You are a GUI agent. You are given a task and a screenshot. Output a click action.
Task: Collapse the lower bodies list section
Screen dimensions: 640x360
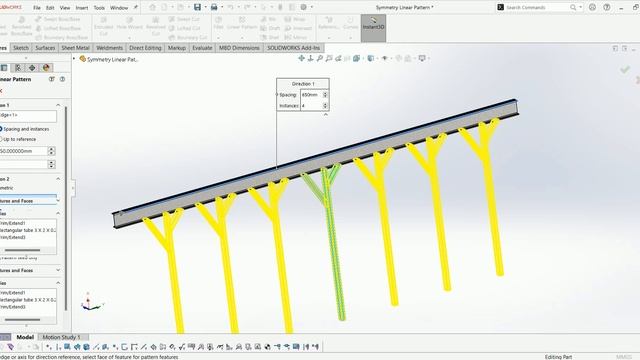(x=58, y=283)
